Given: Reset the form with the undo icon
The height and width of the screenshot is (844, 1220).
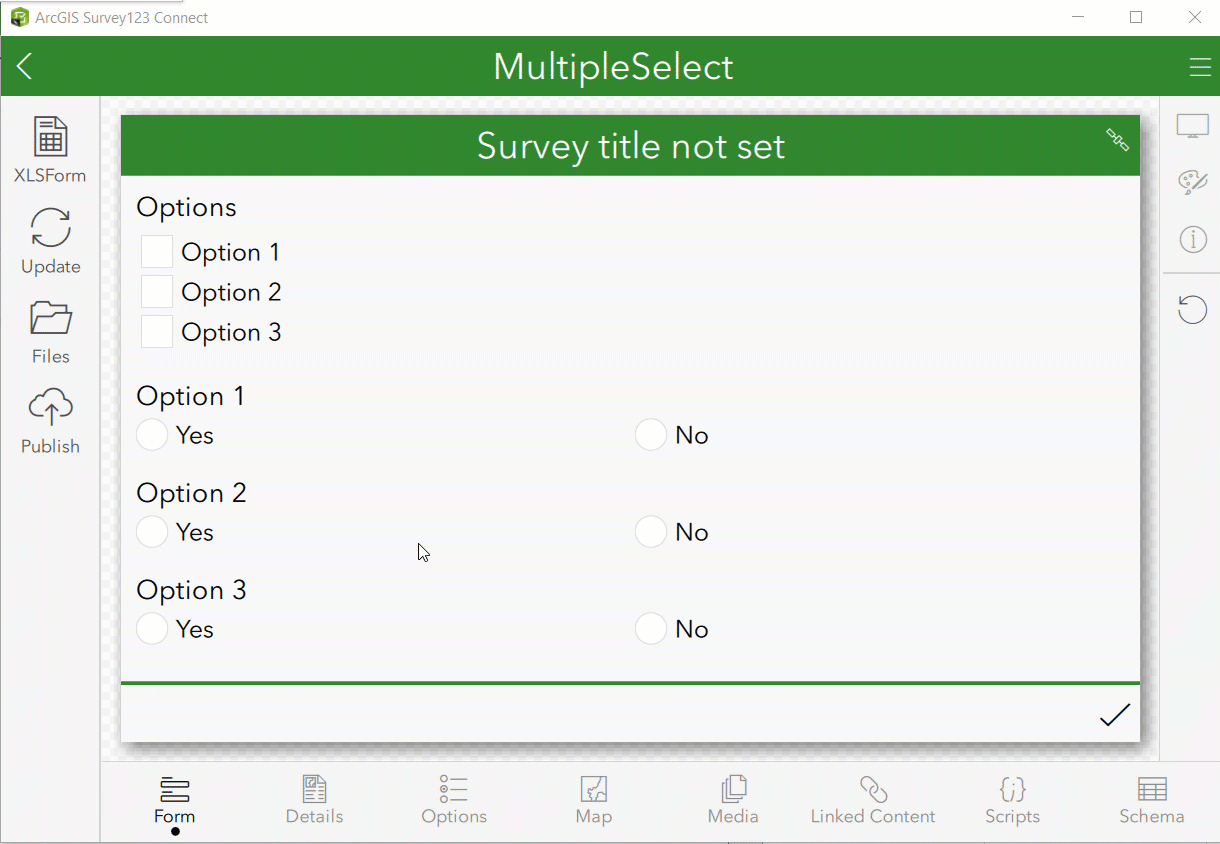Looking at the screenshot, I should click(1192, 309).
